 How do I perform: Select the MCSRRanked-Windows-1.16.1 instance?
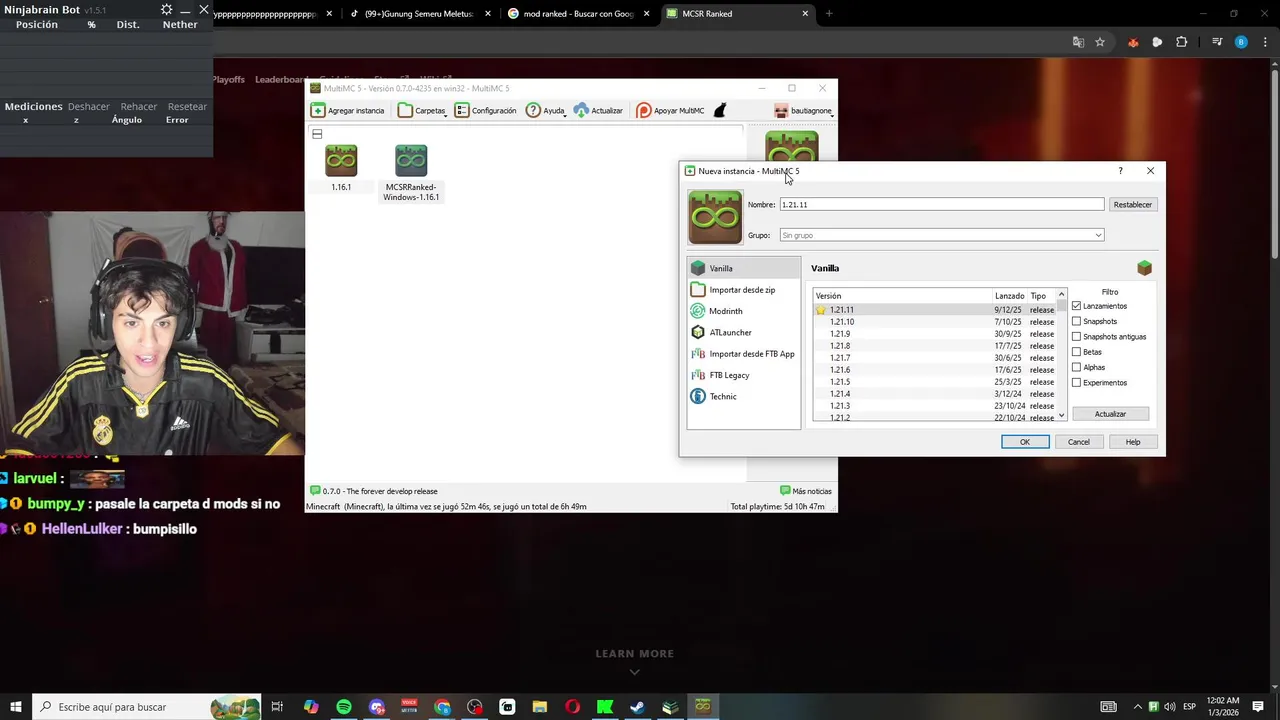(411, 173)
